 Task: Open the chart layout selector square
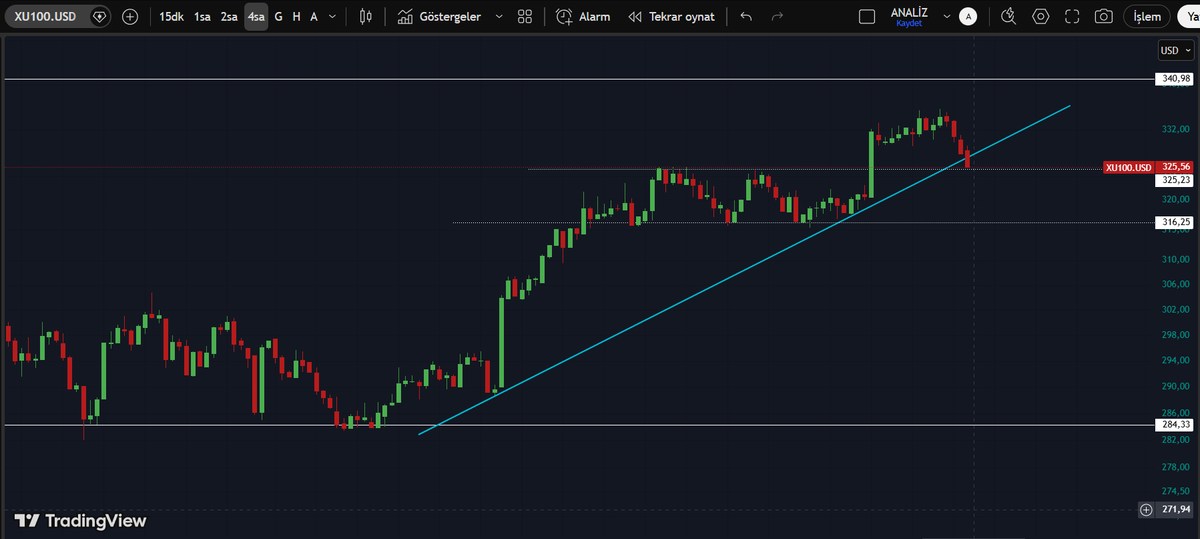(867, 17)
